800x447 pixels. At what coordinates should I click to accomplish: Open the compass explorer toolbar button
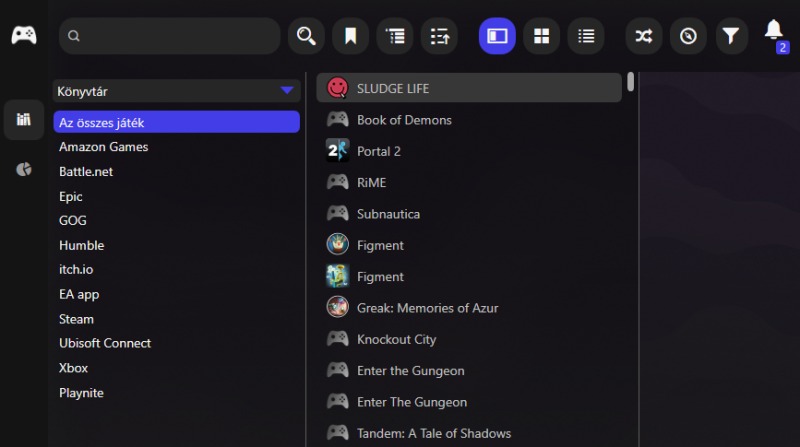click(x=688, y=36)
